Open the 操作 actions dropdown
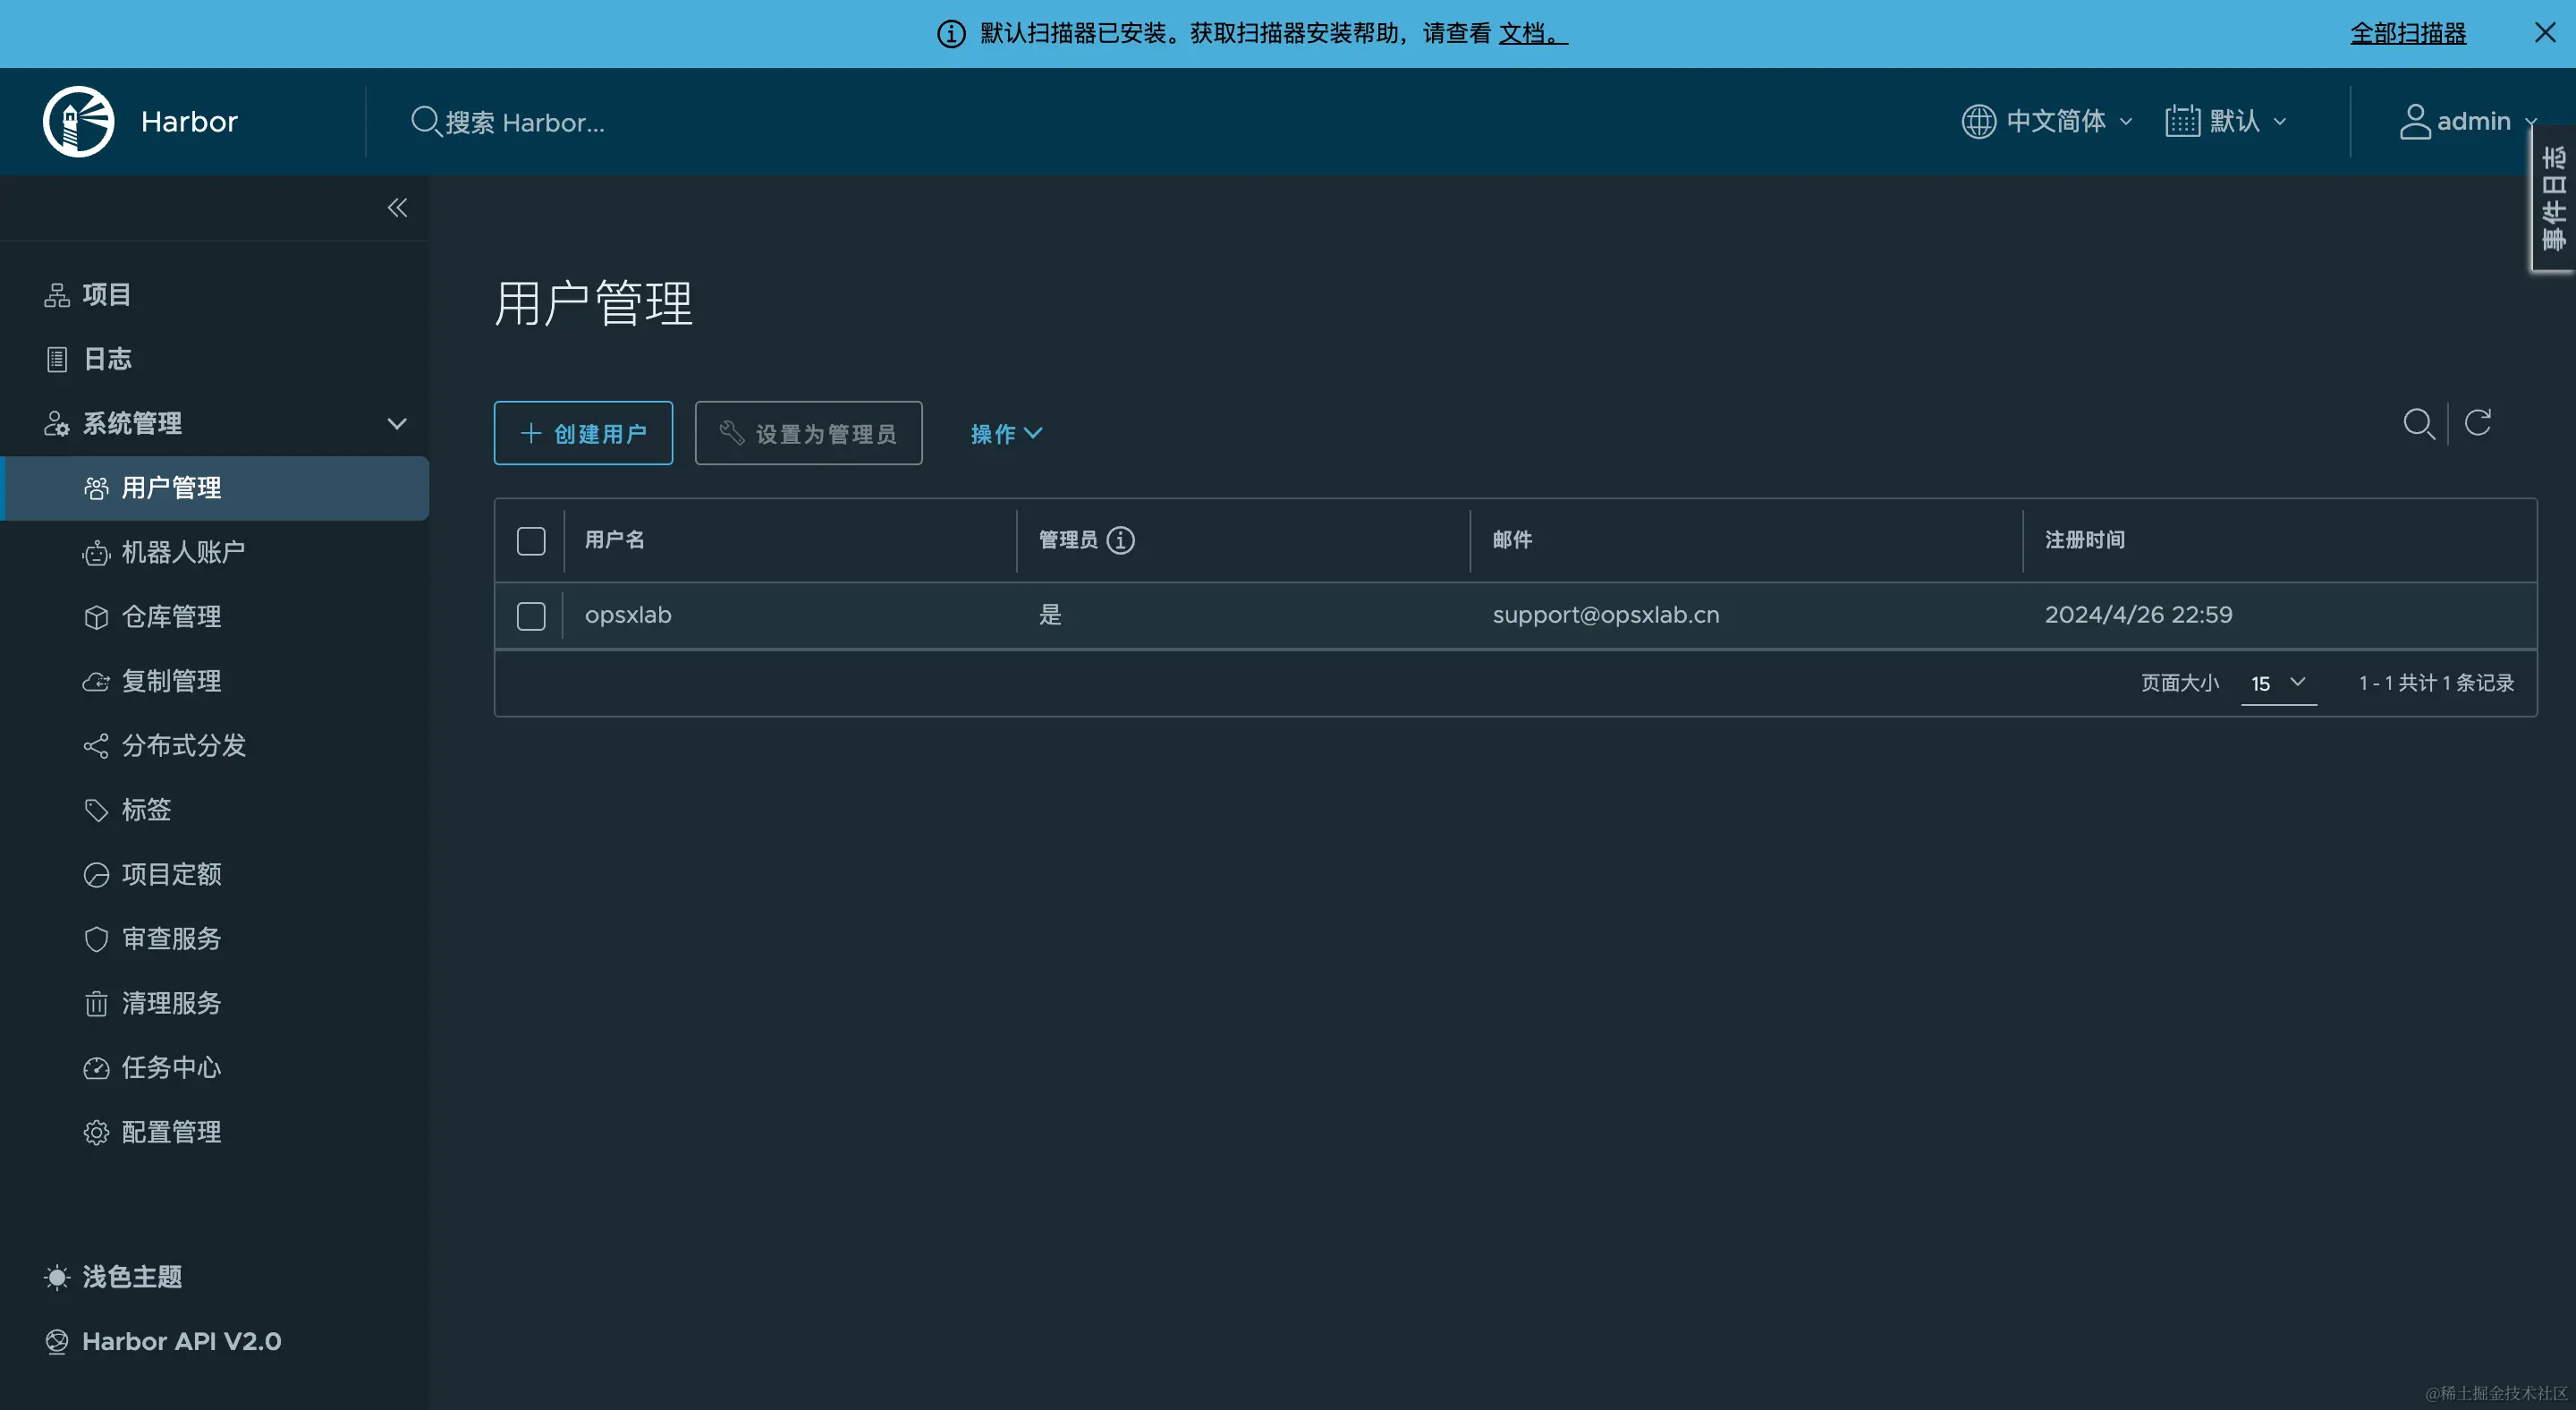Screen dimensions: 2576x1410 point(1006,433)
